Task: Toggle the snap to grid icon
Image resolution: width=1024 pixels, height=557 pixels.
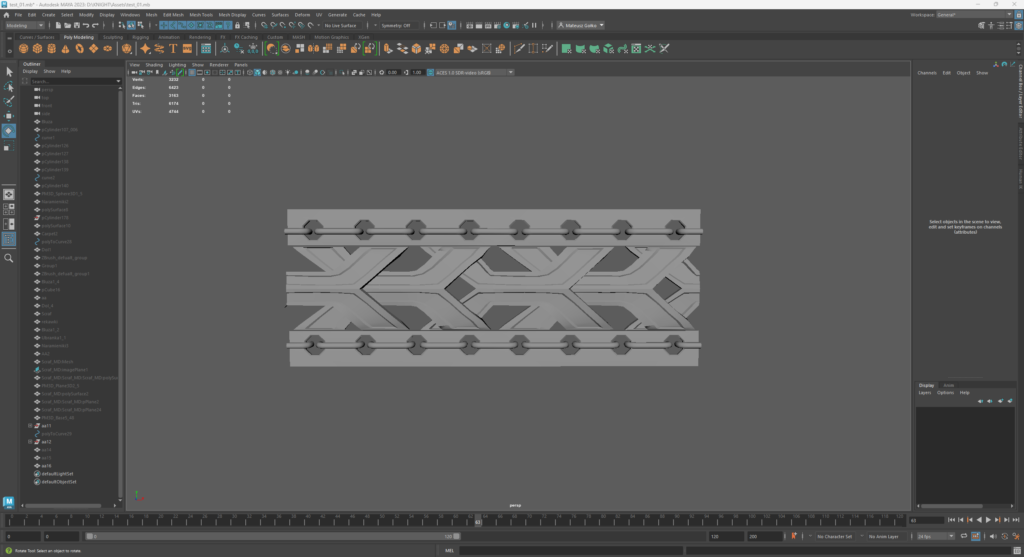Action: (x=264, y=25)
